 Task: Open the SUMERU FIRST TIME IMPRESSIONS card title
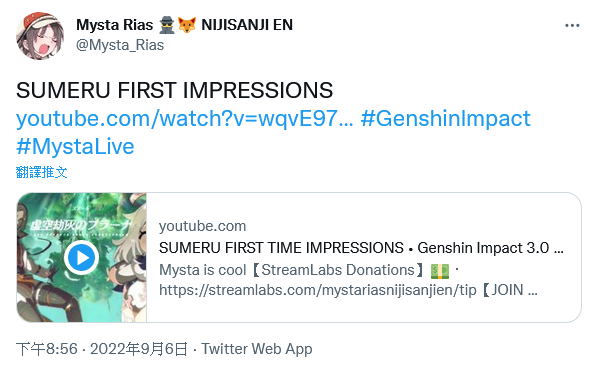tap(361, 248)
